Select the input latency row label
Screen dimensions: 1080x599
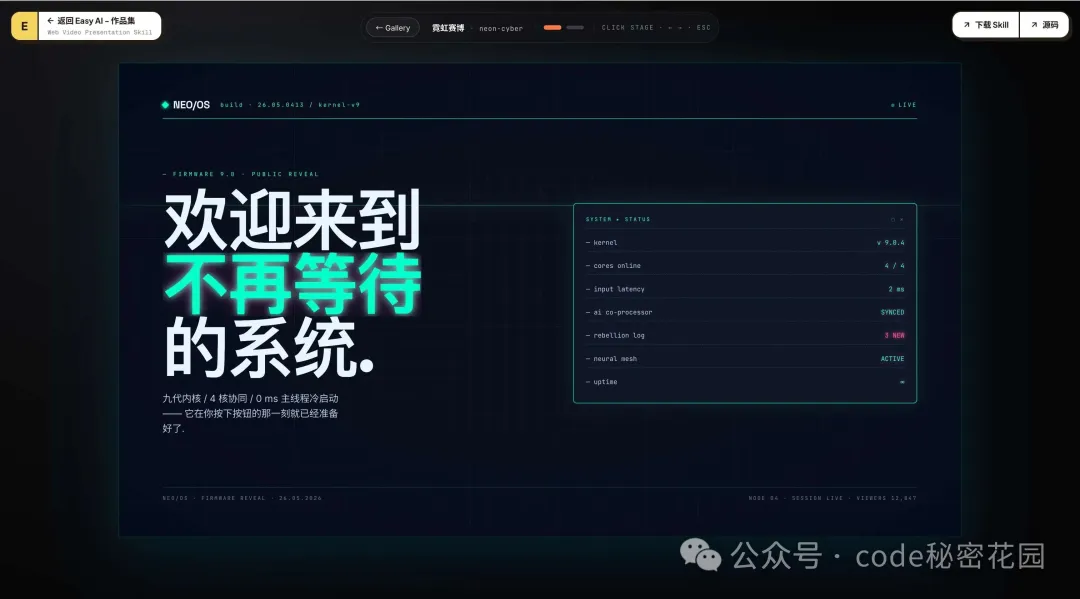coord(619,289)
